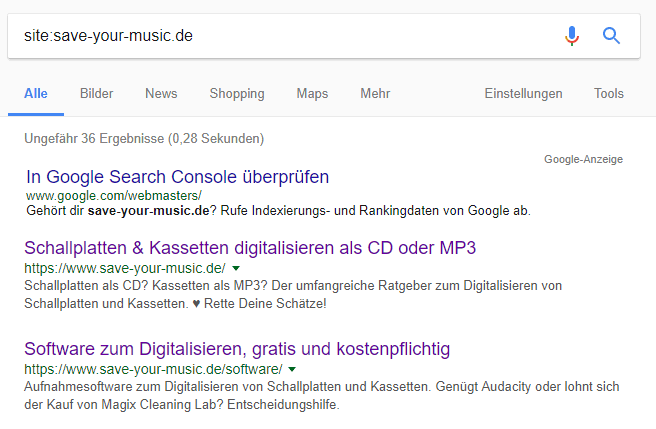Open the Mehr menu
This screenshot has height=429, width=656.
pos(375,93)
